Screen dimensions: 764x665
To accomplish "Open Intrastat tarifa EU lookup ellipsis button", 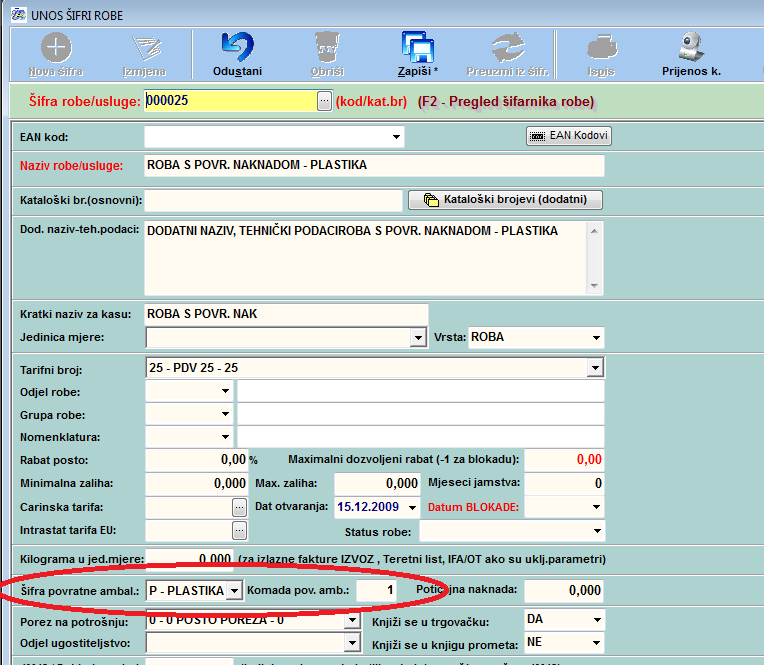I will (239, 531).
